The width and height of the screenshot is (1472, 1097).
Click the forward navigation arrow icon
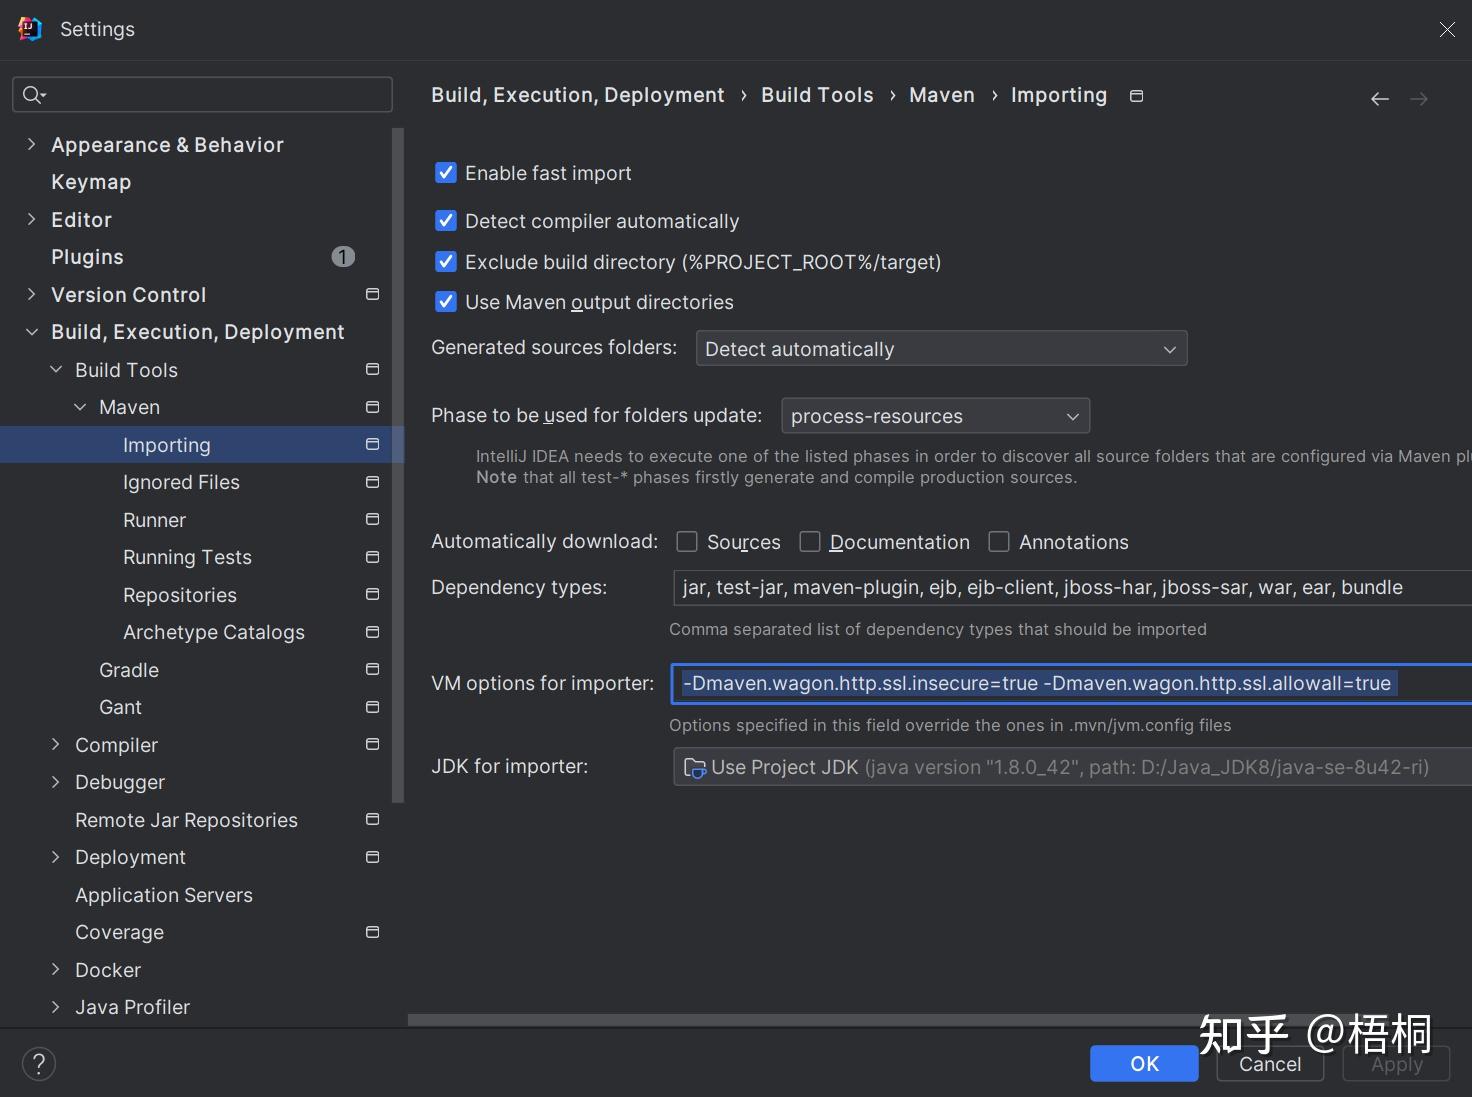tap(1418, 99)
